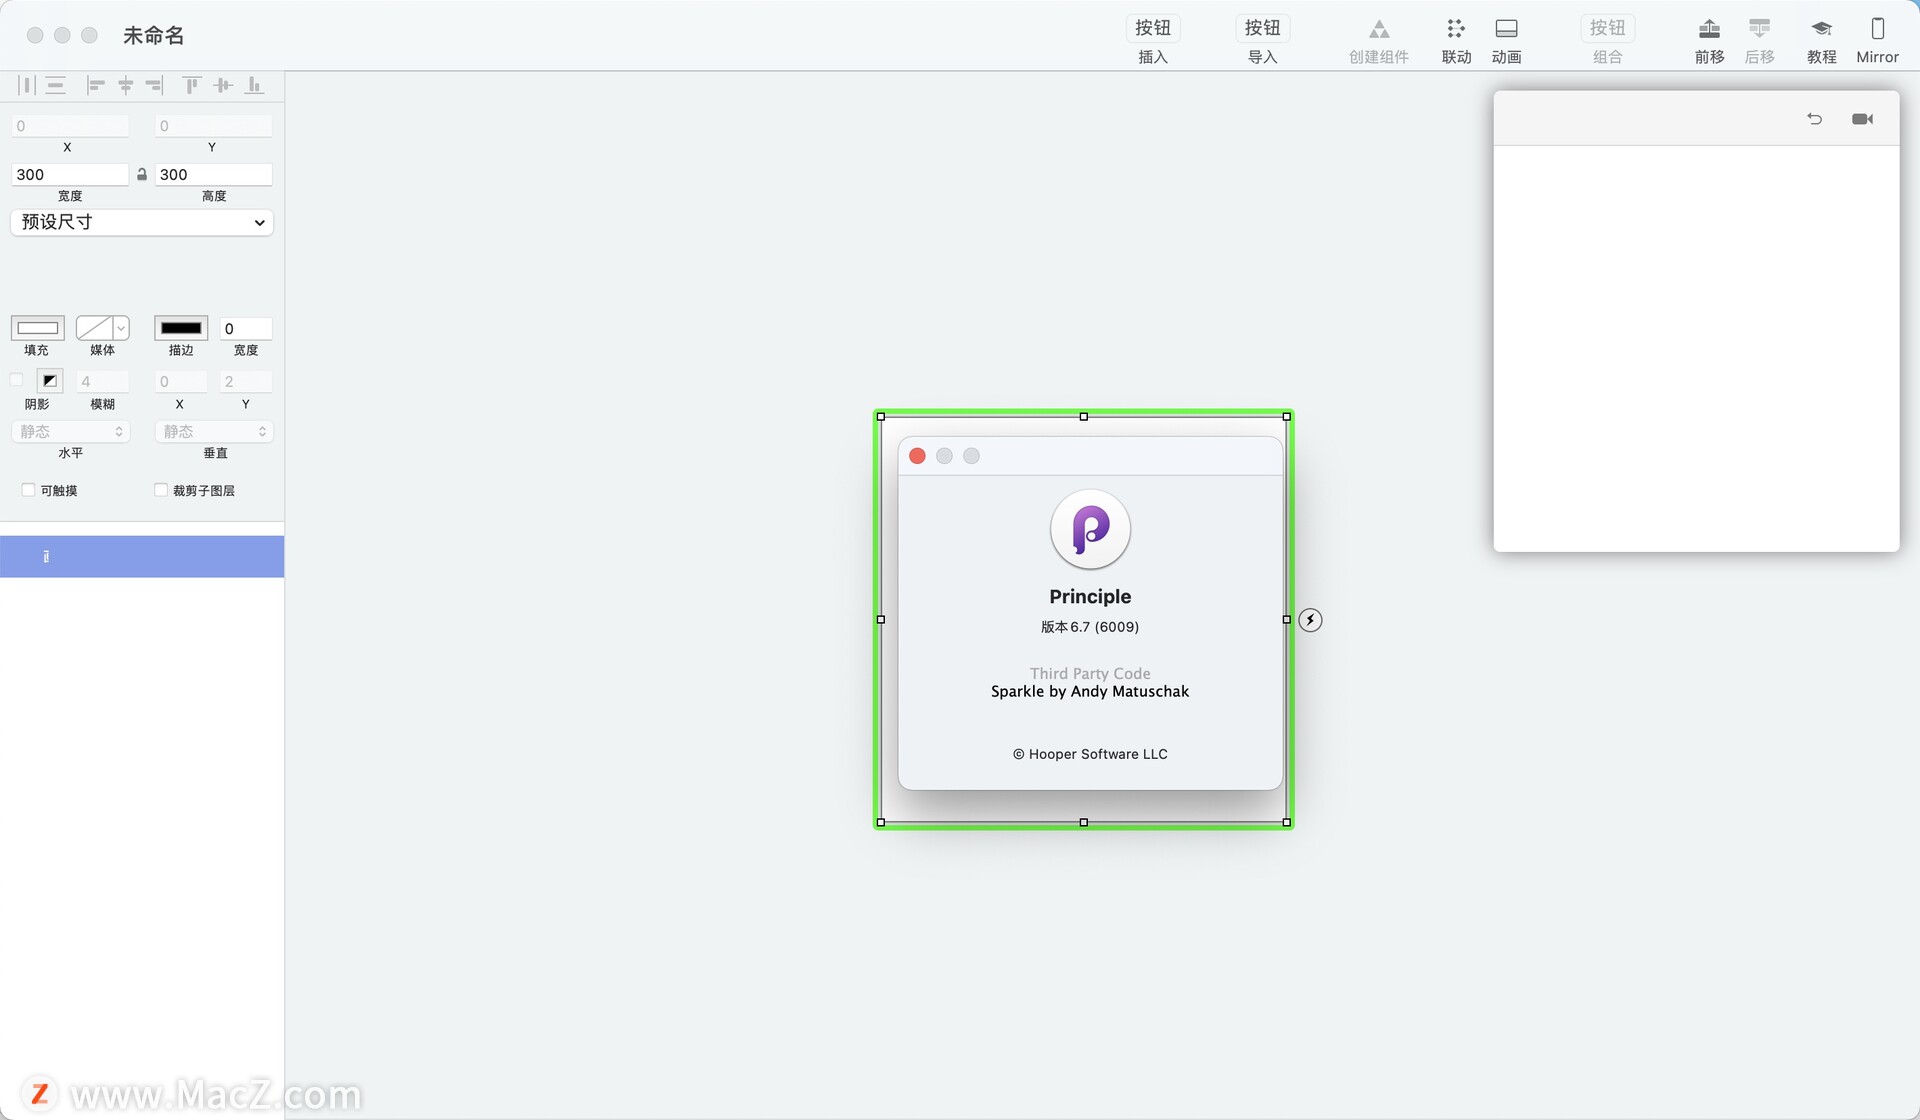The height and width of the screenshot is (1120, 1920).
Task: Click the 媒体 media well
Action: point(94,328)
